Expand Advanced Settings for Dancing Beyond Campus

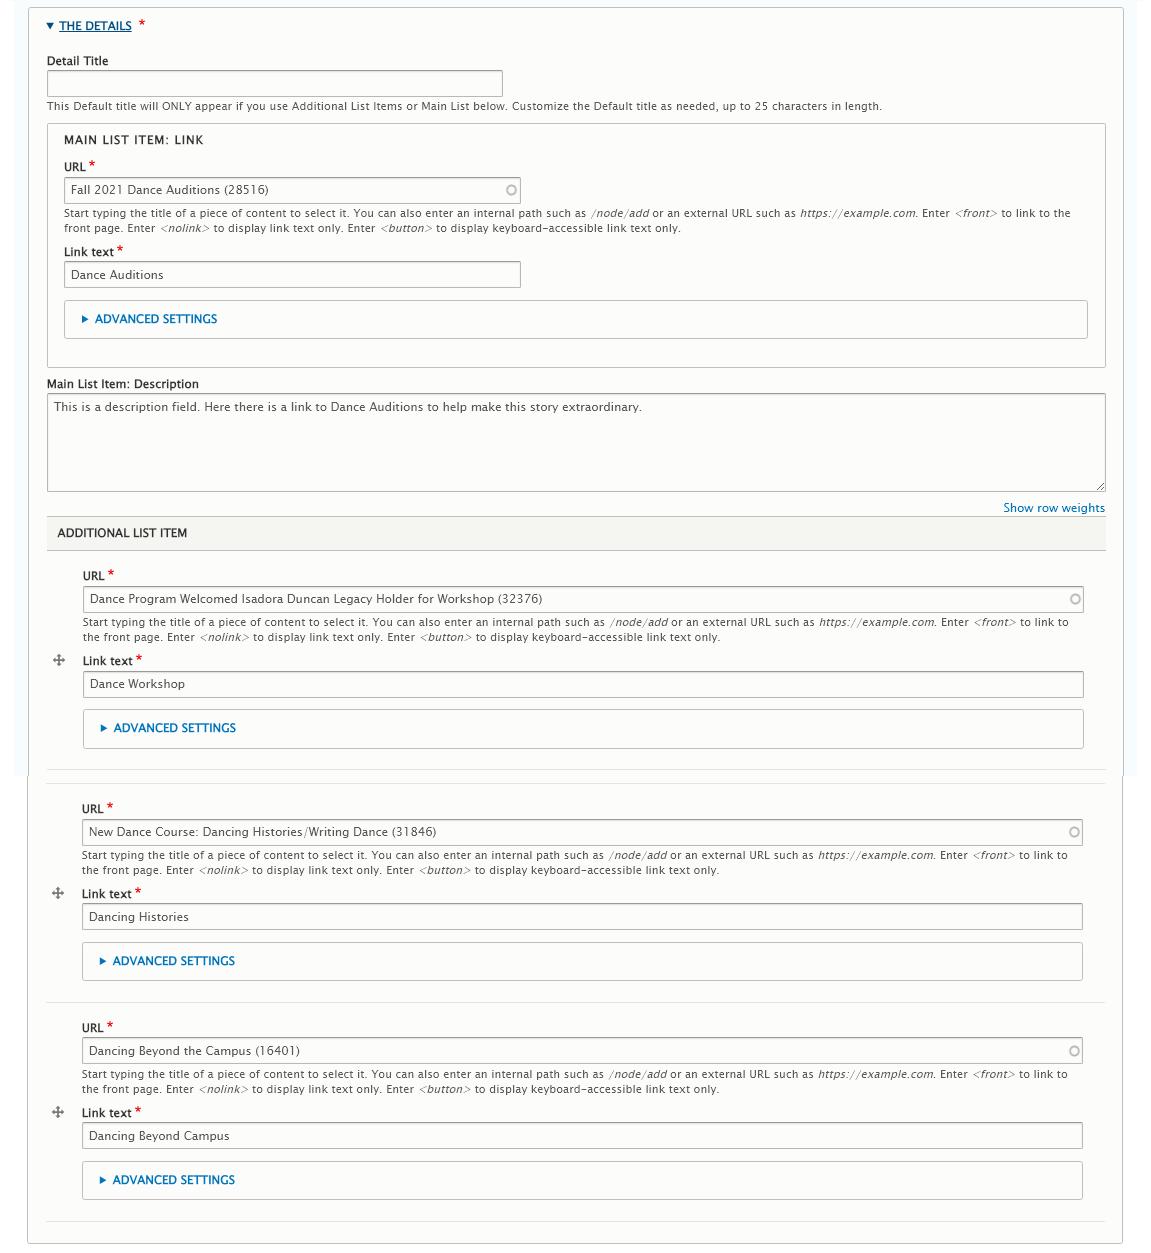click(x=172, y=1180)
